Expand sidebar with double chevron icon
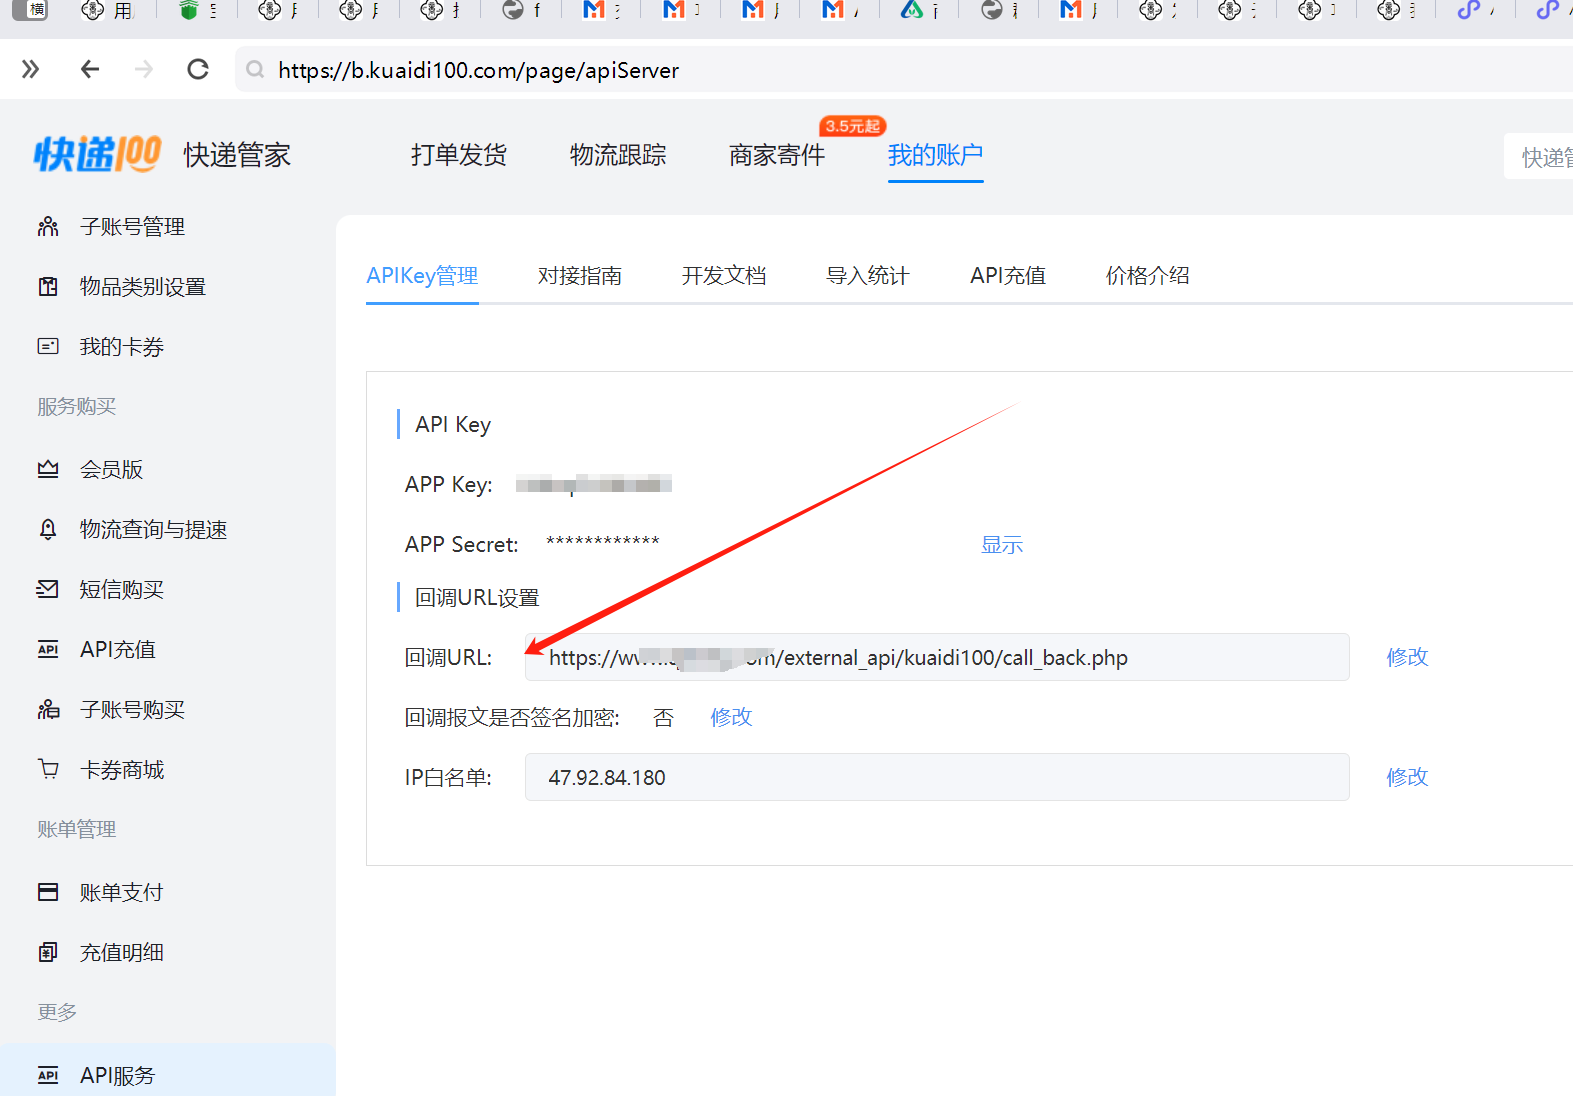This screenshot has height=1096, width=1573. point(31,69)
